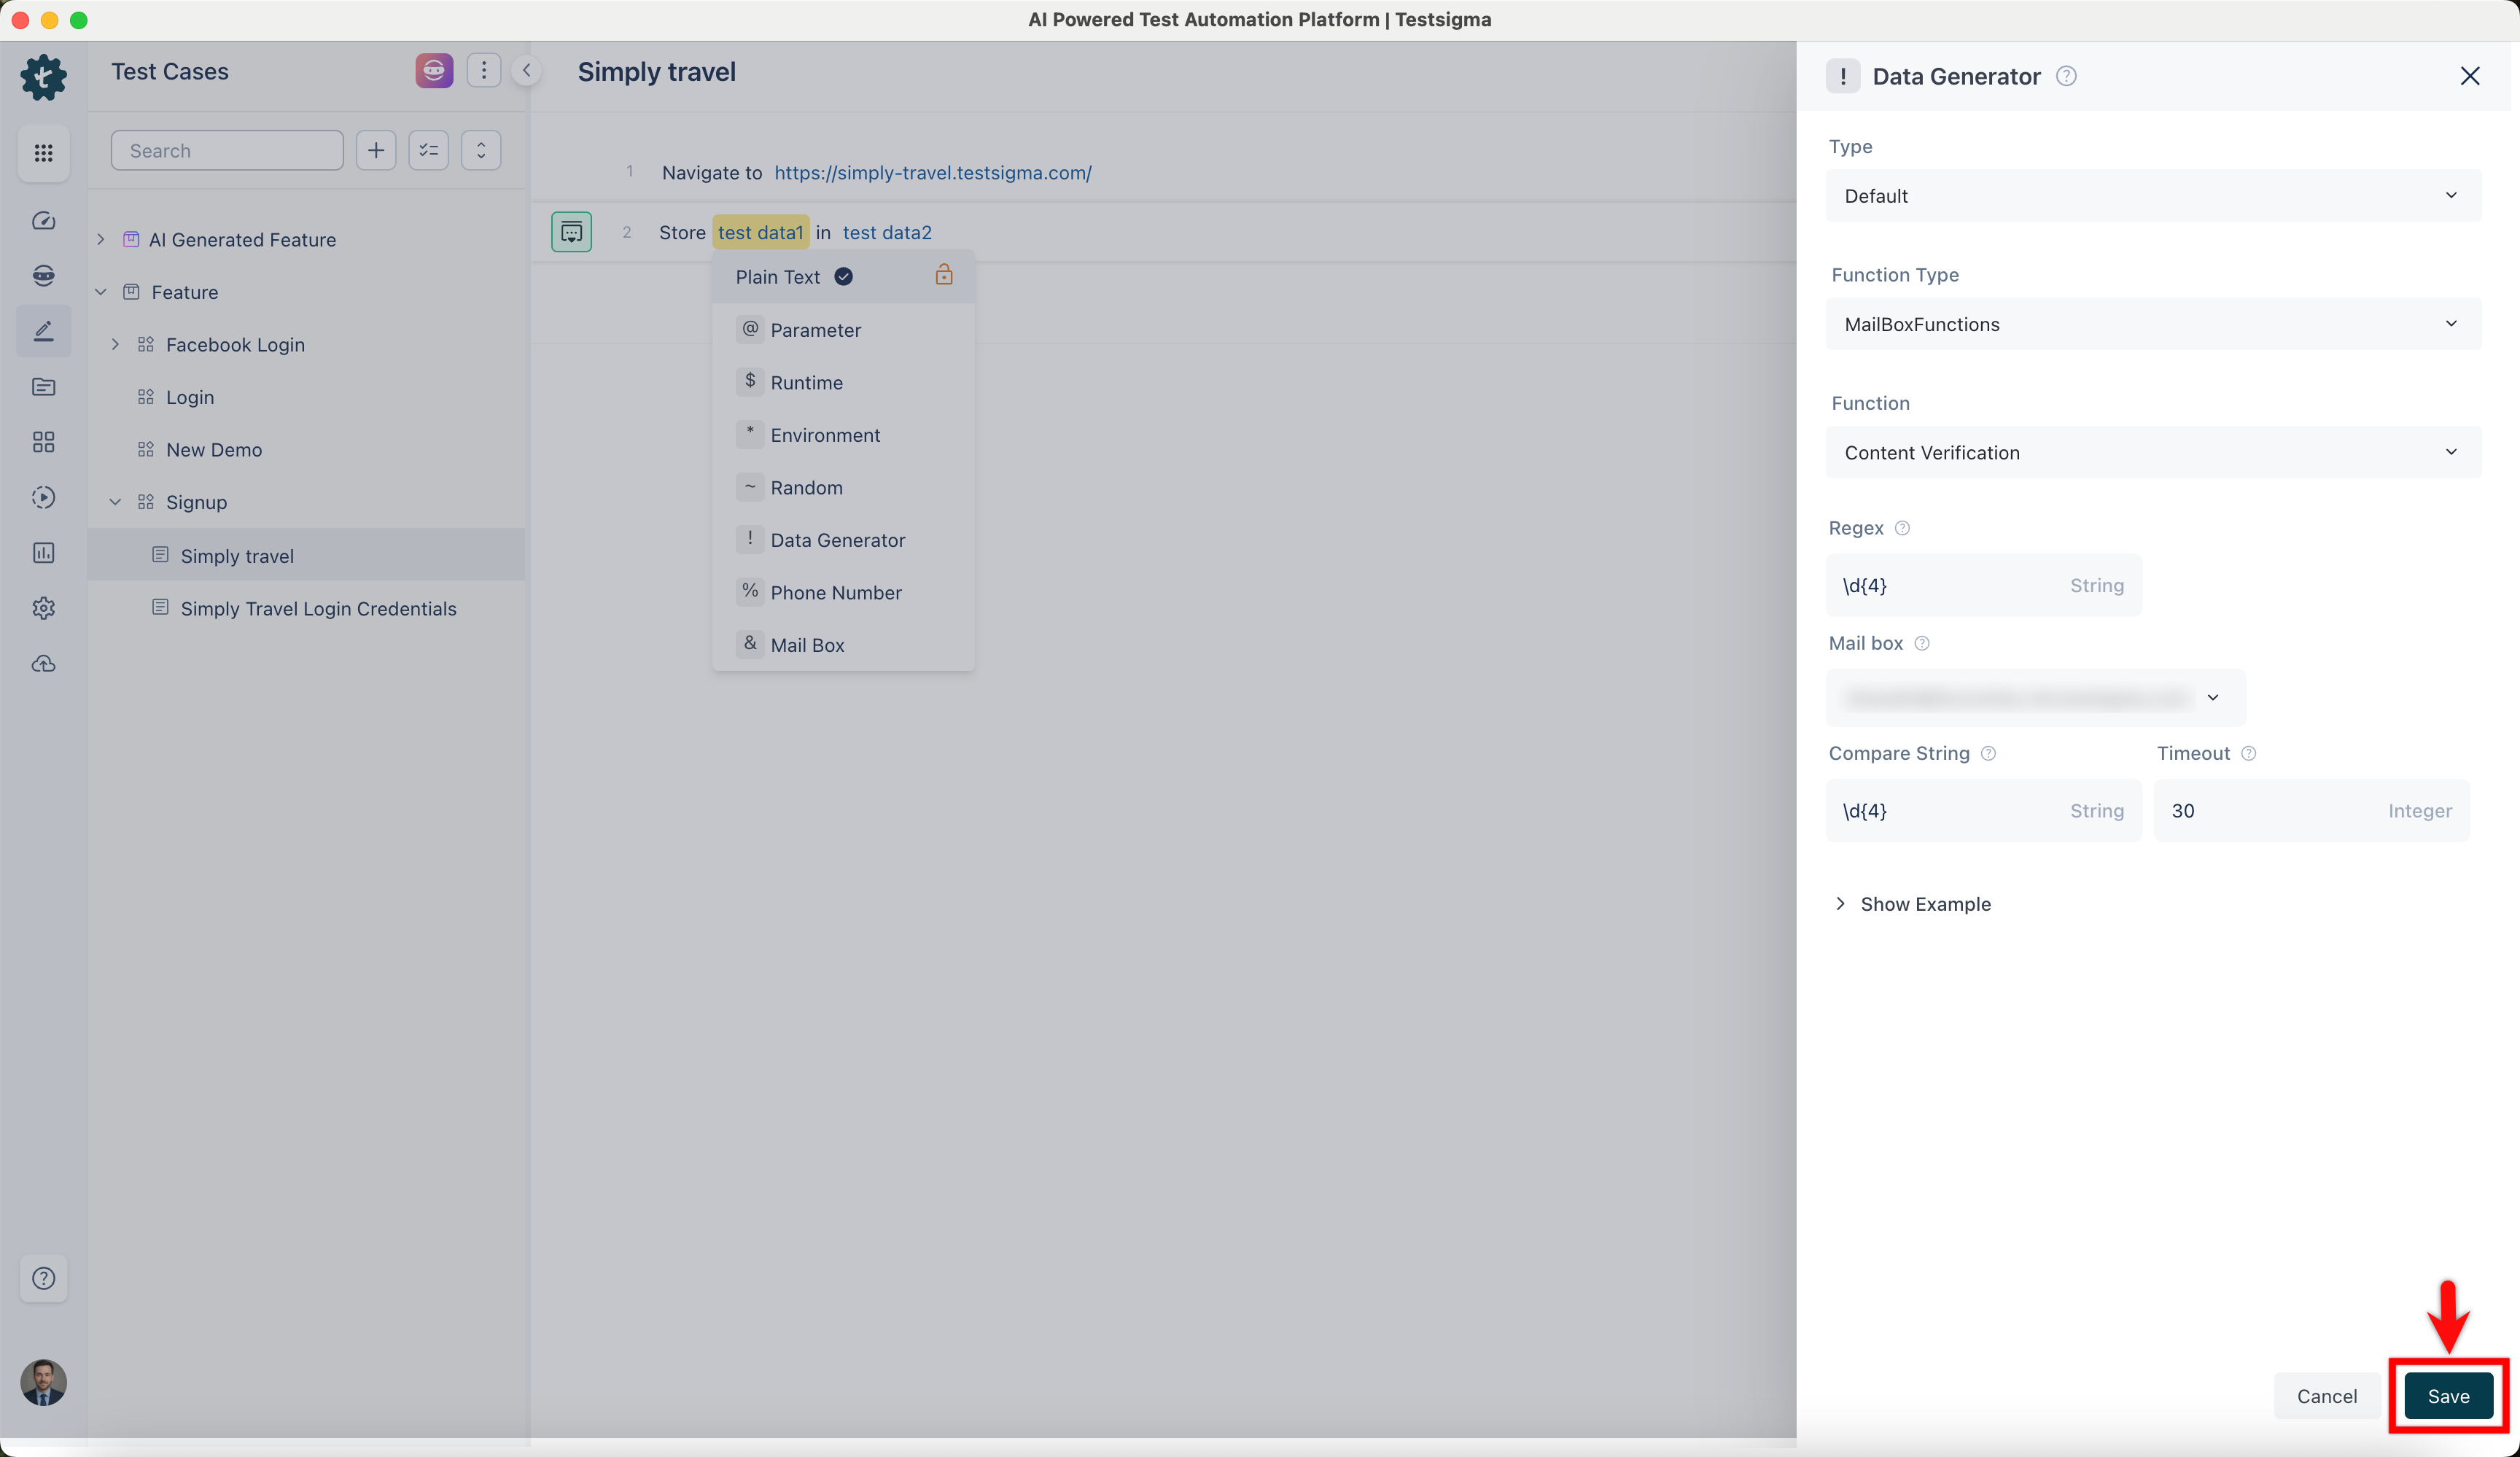Select Runtime data type
This screenshot has width=2520, height=1457.
pos(843,382)
